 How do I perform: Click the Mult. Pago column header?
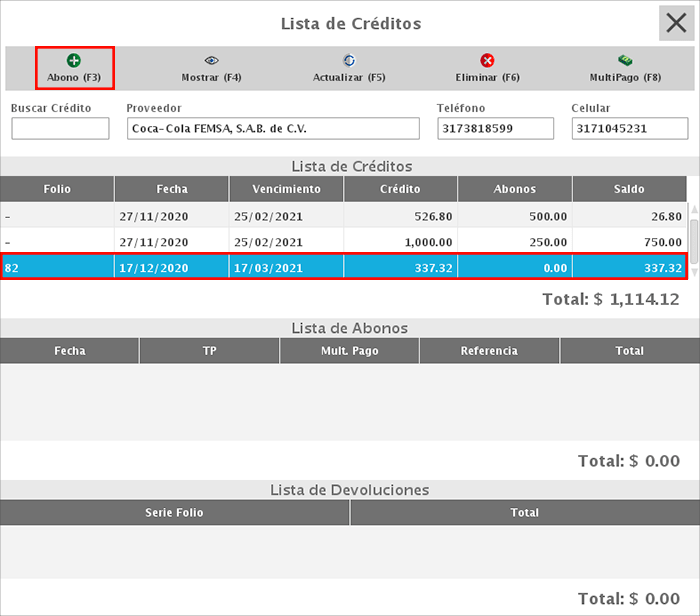point(349,351)
